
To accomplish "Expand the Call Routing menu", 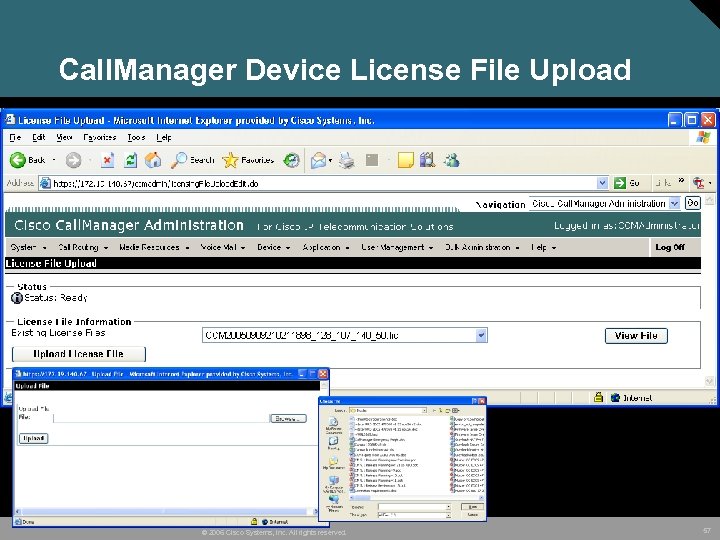I will point(83,248).
